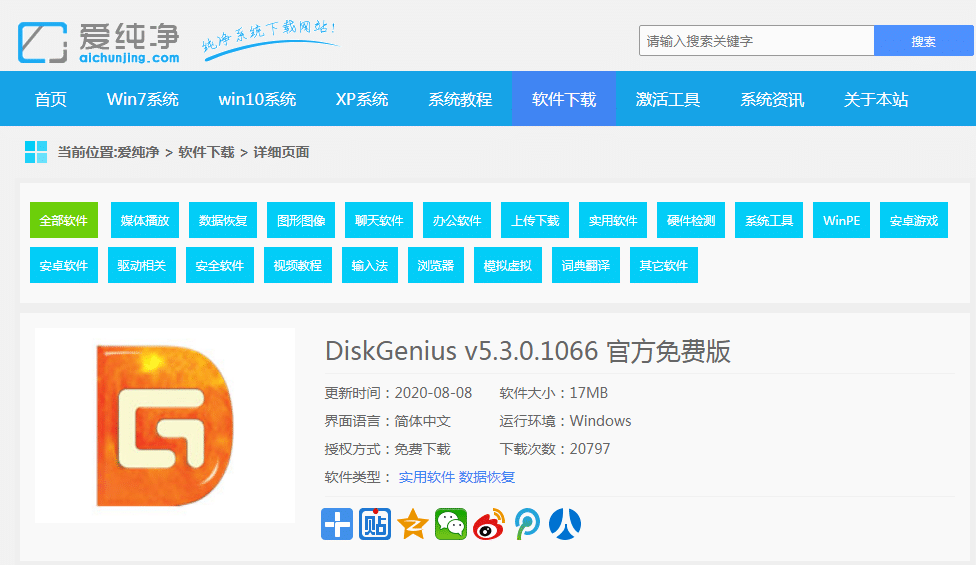
Task: Select the 浏览器 category button
Action: (436, 265)
